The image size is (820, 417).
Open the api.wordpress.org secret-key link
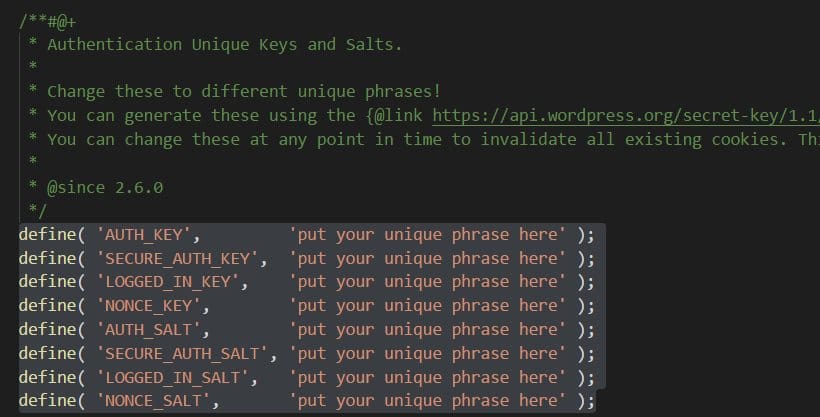click(x=626, y=116)
